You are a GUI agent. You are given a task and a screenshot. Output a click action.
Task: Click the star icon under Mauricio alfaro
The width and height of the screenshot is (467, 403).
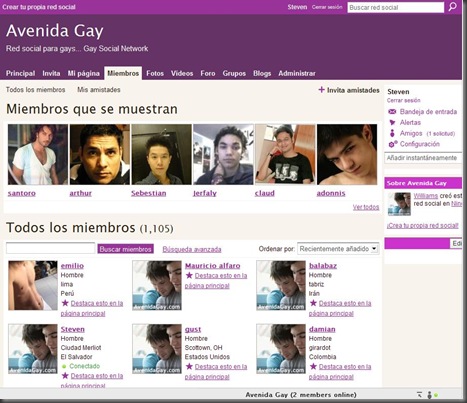pyautogui.click(x=189, y=275)
